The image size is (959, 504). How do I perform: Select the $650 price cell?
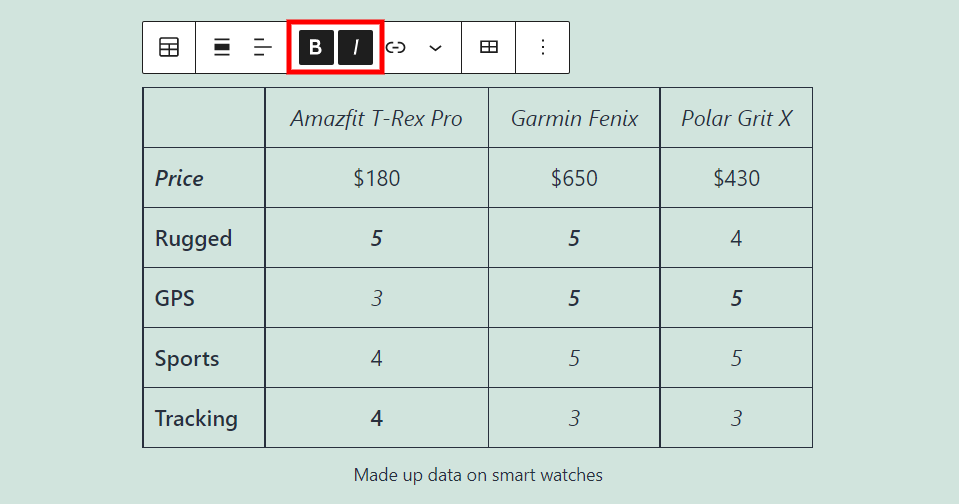(574, 178)
